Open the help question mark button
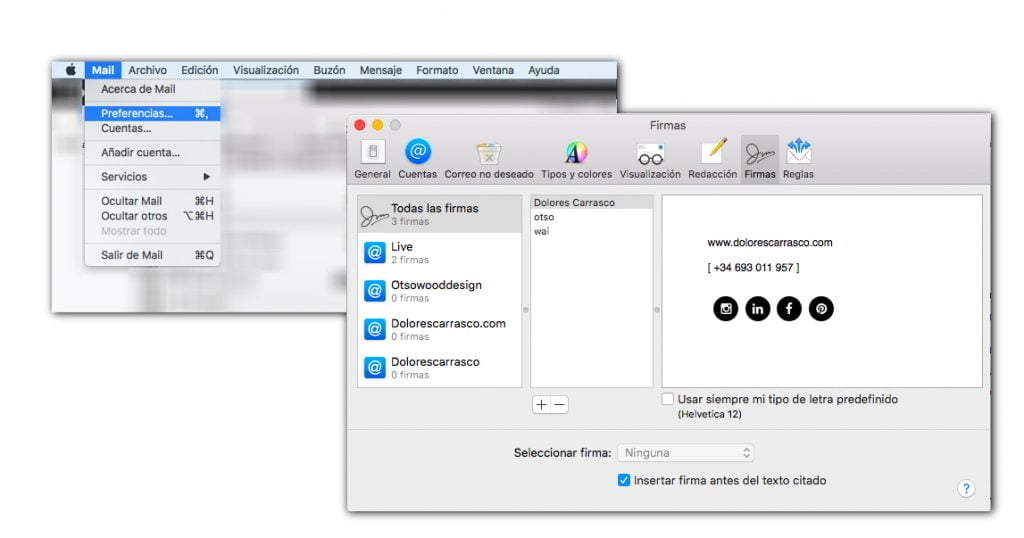This screenshot has width=1024, height=538. pyautogui.click(x=966, y=488)
